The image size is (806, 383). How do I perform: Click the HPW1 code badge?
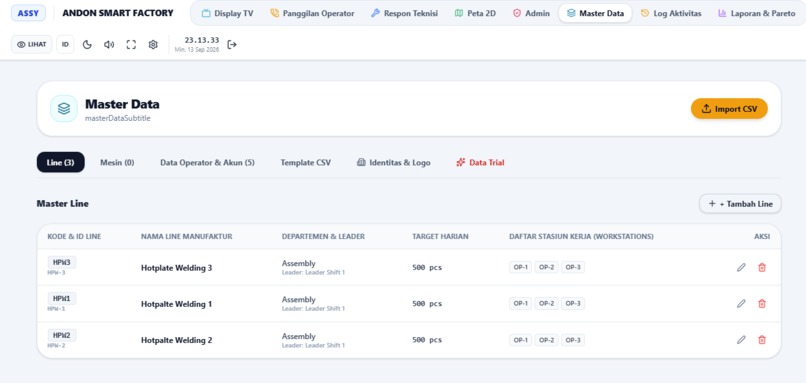pos(62,299)
